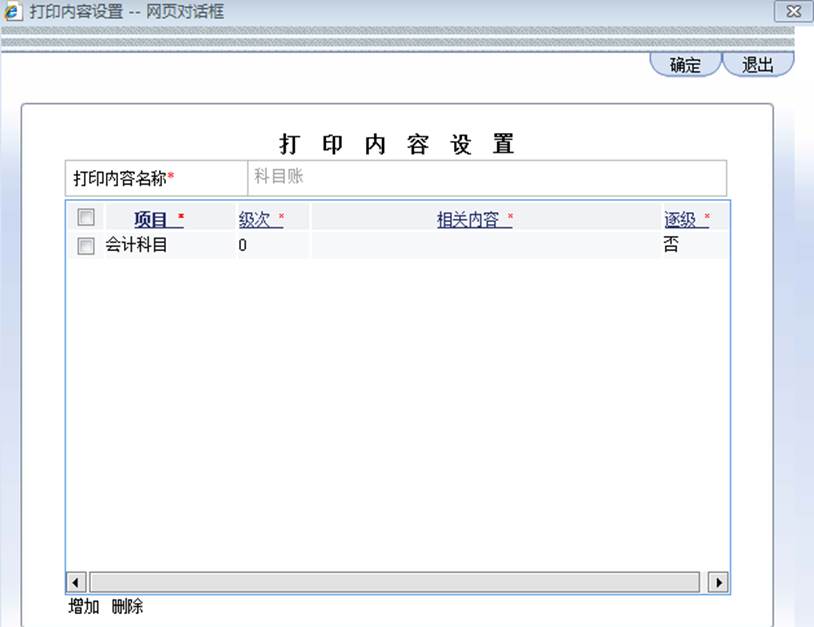814x627 pixels.
Task: Click the Internet Explorer icon in title bar
Action: point(12,11)
